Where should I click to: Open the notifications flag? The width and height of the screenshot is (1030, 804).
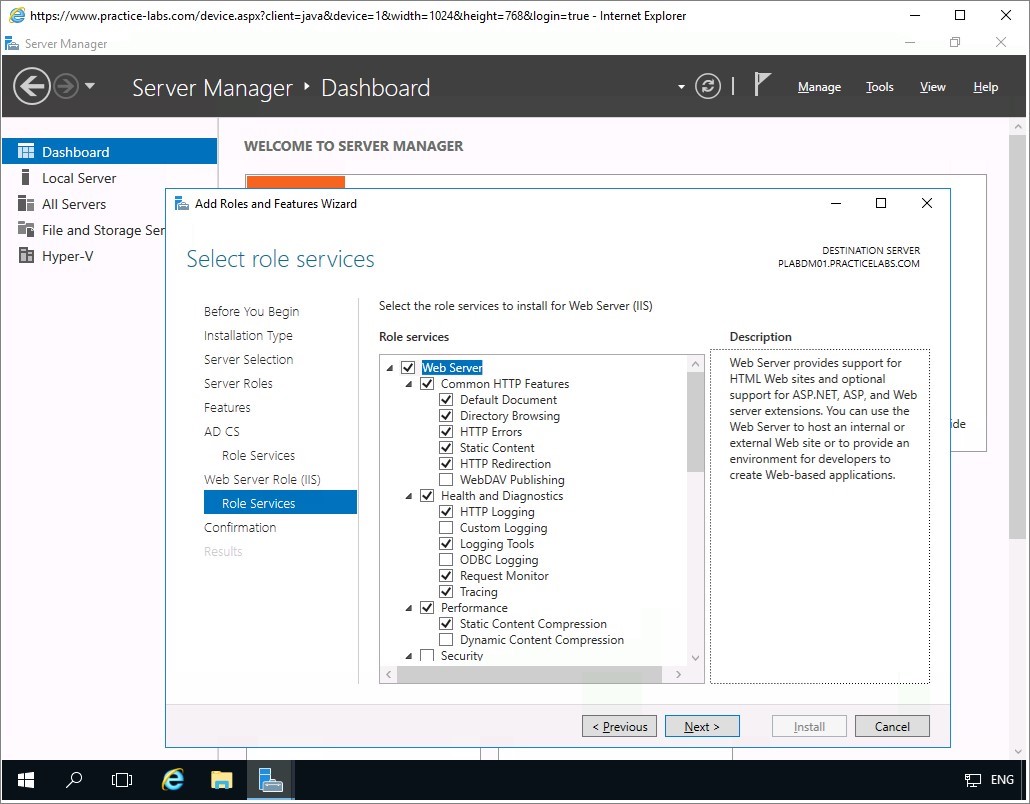pyautogui.click(x=761, y=85)
